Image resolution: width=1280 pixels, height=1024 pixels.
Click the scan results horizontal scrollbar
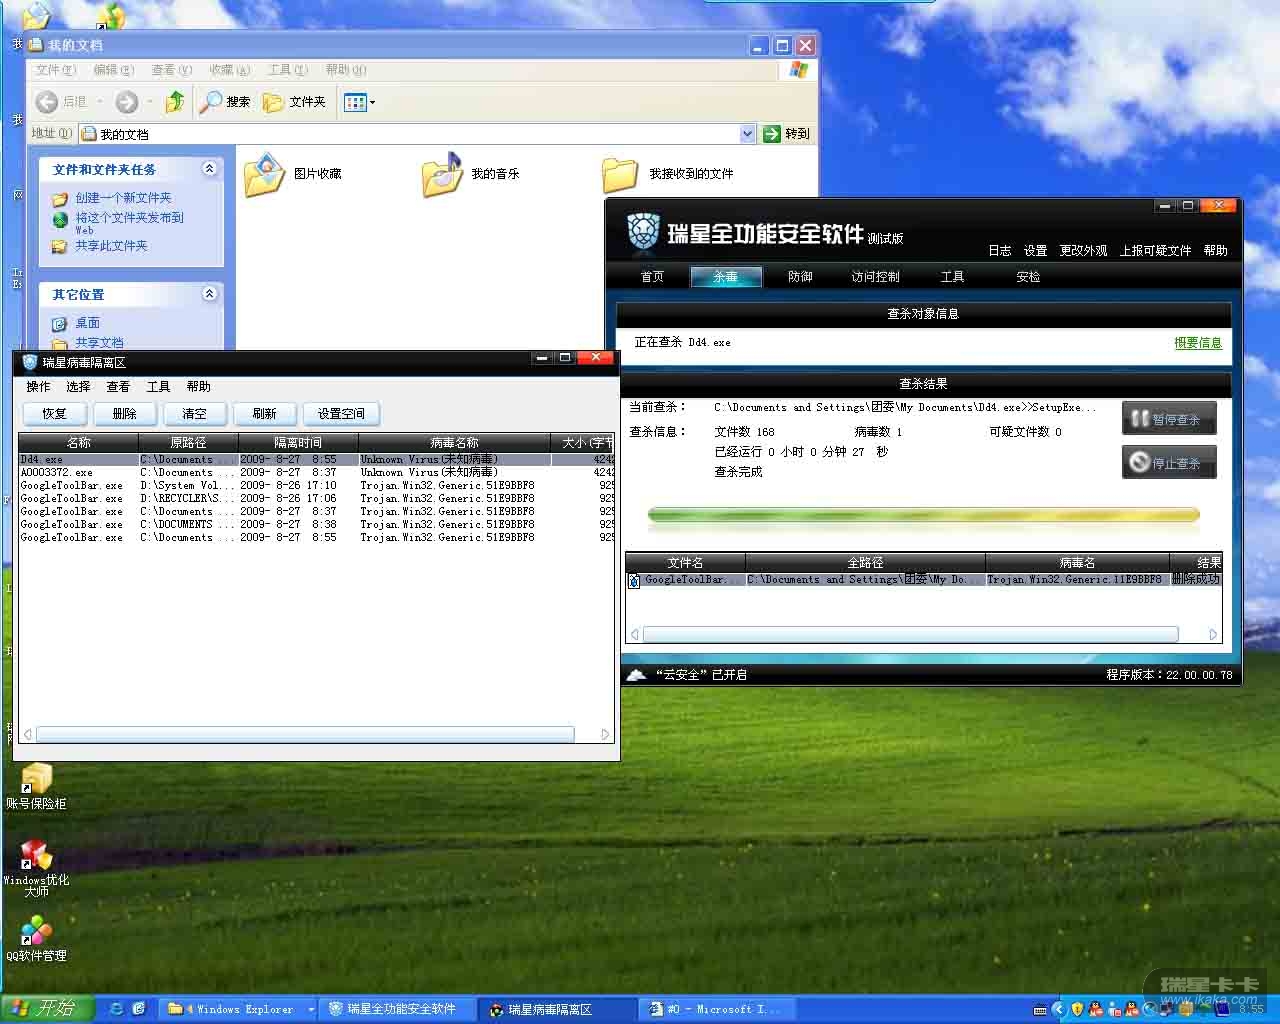911,634
